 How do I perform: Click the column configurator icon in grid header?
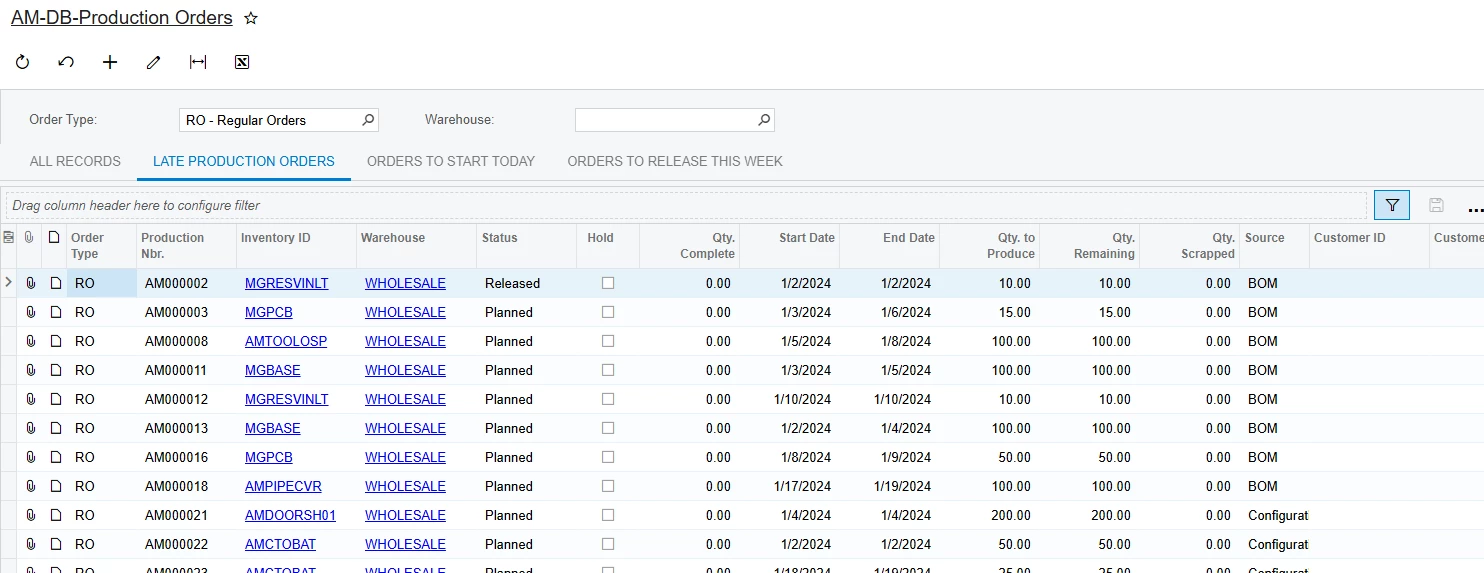coord(8,237)
